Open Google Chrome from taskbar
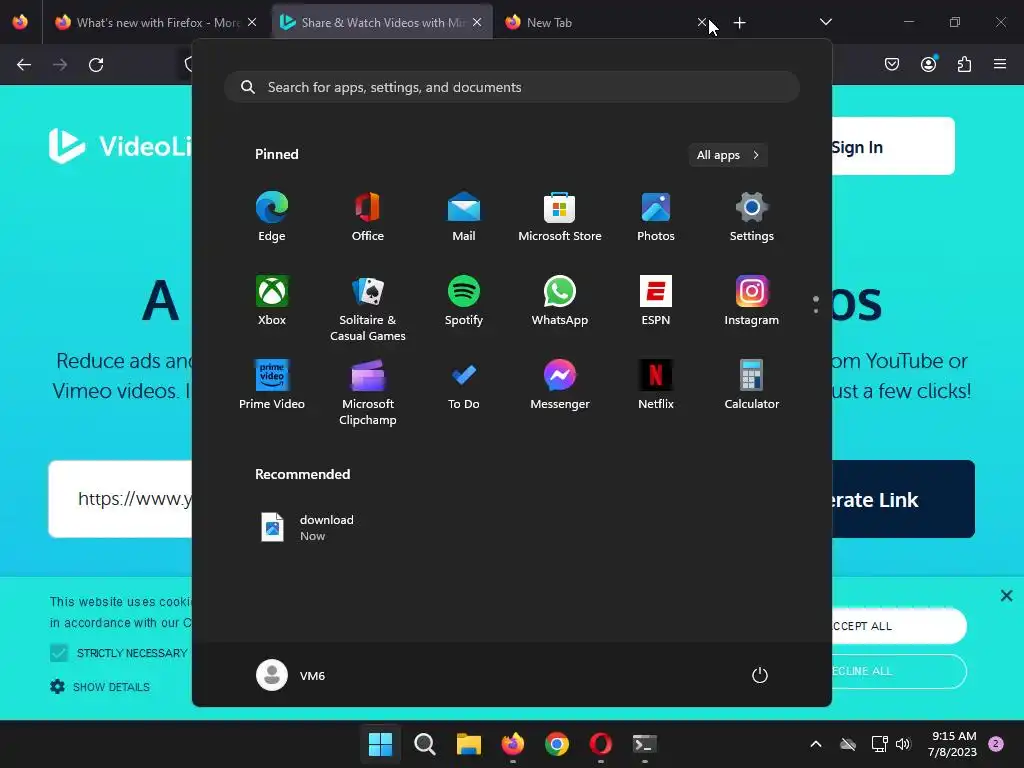Screen dimensions: 1024x768 [556, 744]
